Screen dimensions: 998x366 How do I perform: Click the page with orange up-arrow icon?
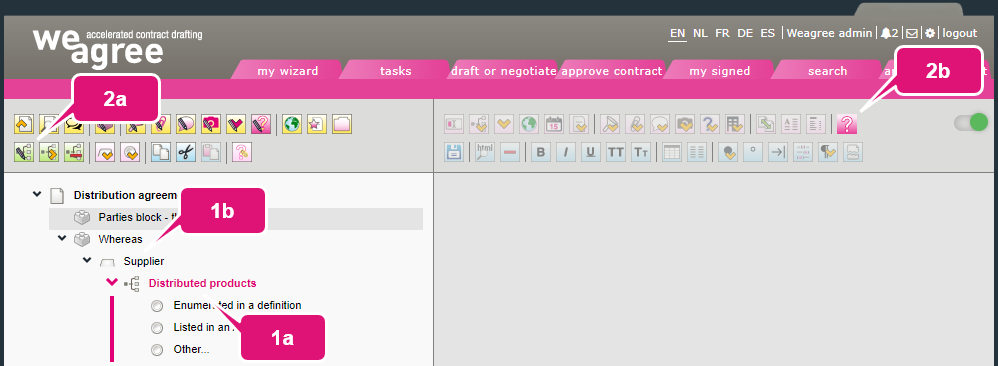click(x=24, y=124)
